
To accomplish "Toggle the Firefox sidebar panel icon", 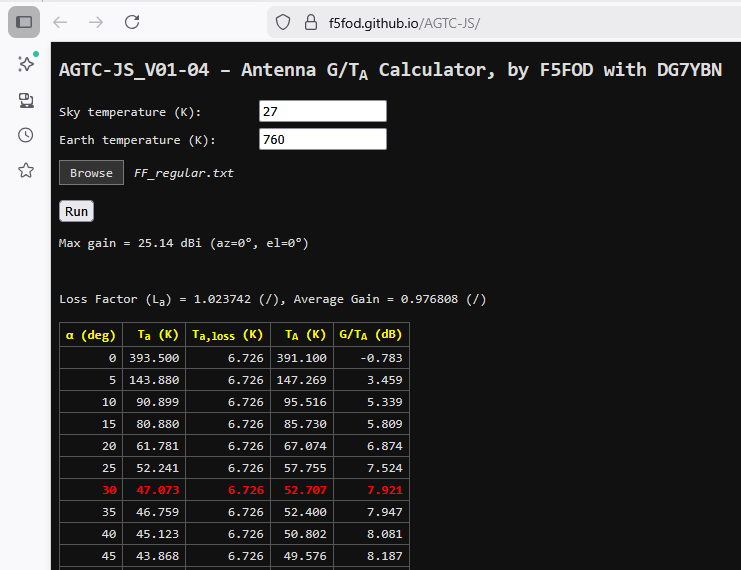I will click(24, 22).
